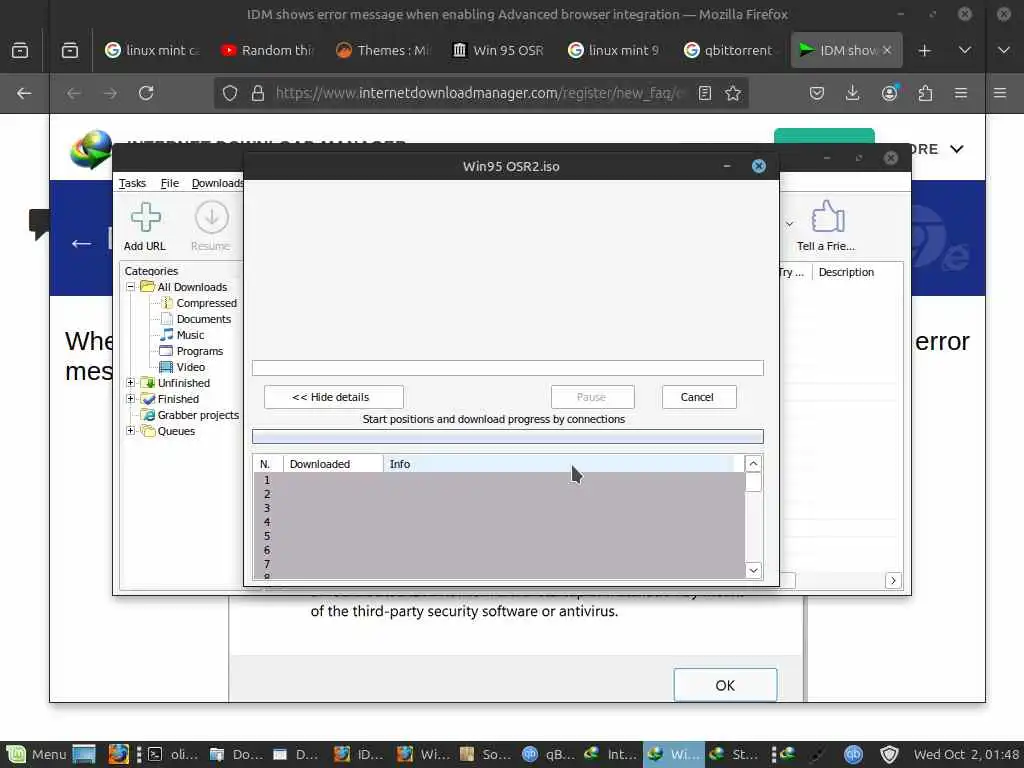Open the Linux Mint Menu button

(37, 754)
